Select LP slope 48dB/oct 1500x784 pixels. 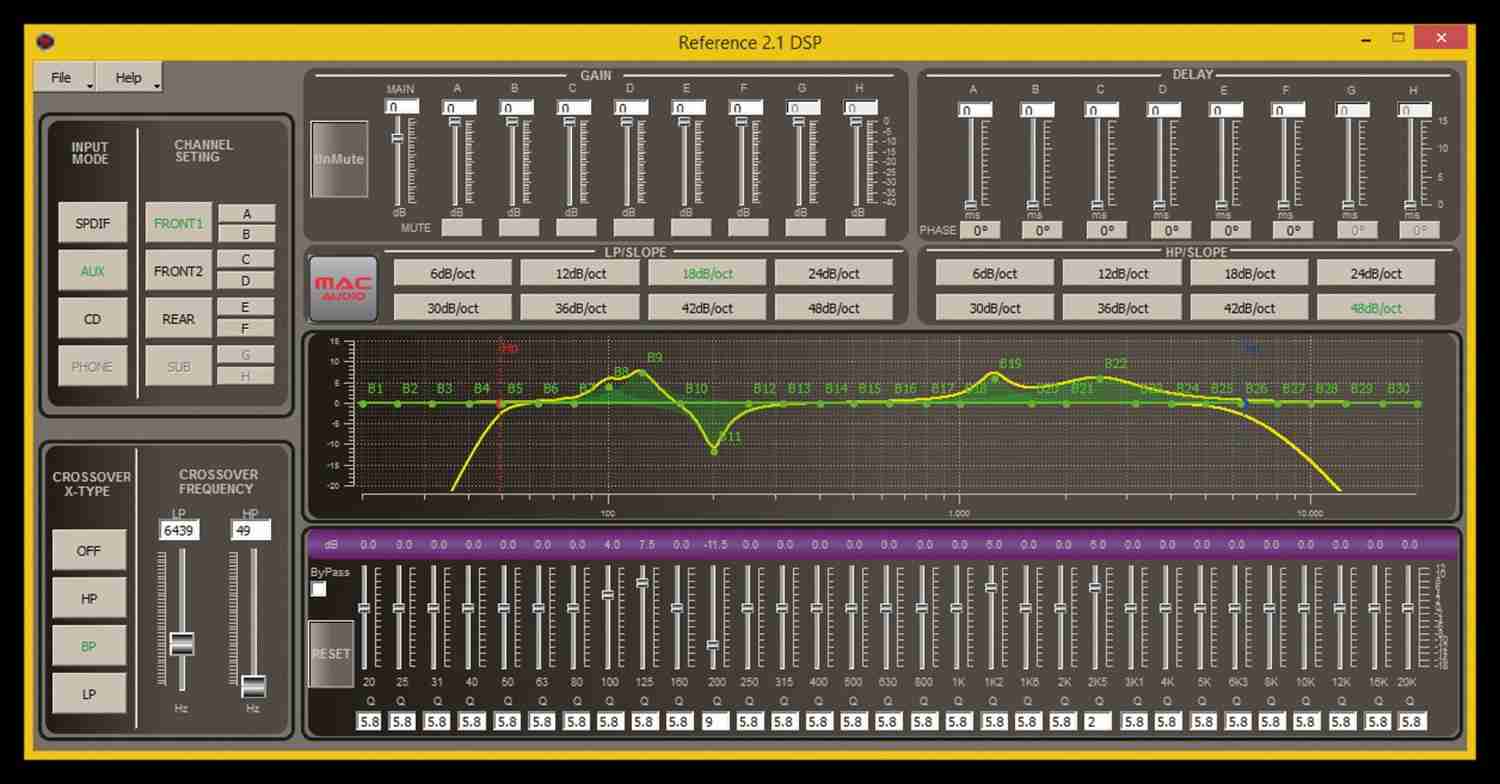coord(834,308)
